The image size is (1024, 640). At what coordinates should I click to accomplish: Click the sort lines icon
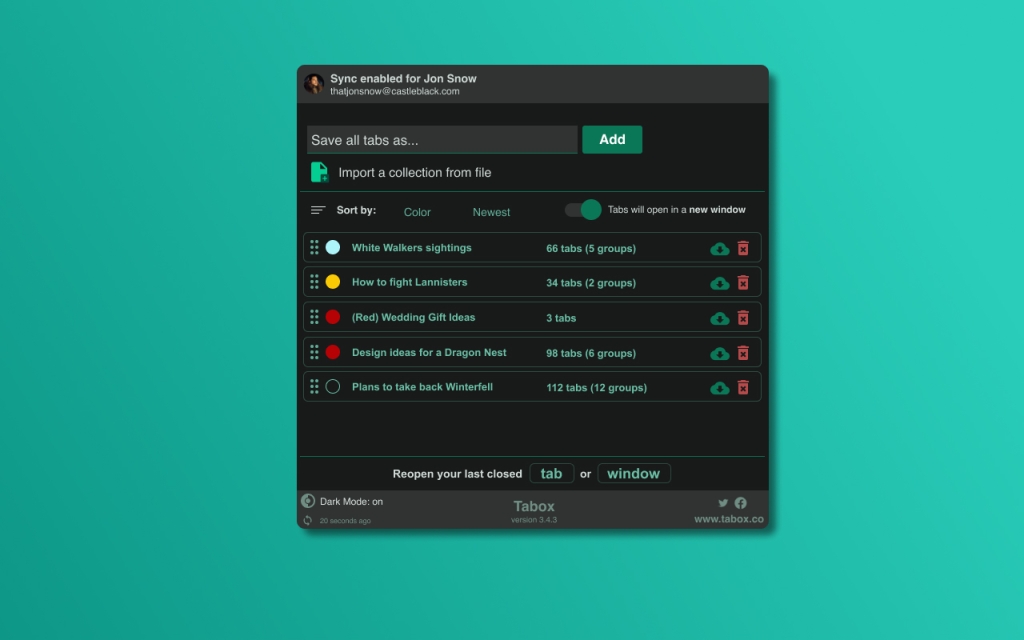coord(318,210)
